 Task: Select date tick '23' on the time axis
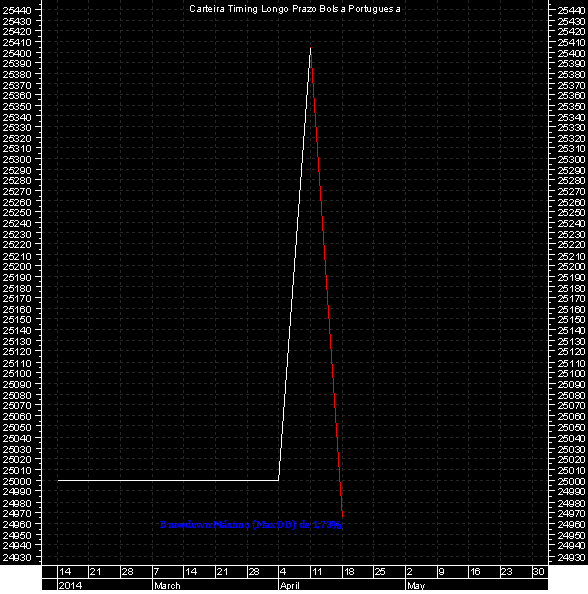[507, 571]
